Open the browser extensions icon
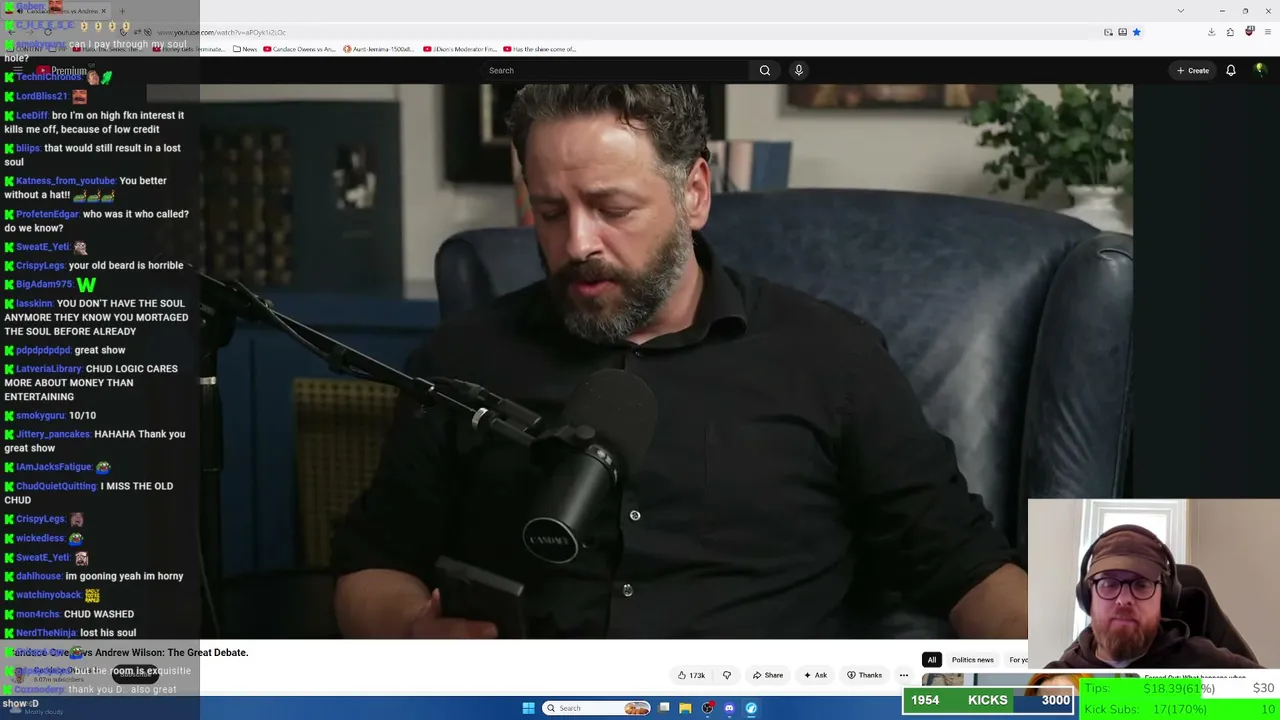Image resolution: width=1280 pixels, height=720 pixels. (x=1230, y=32)
